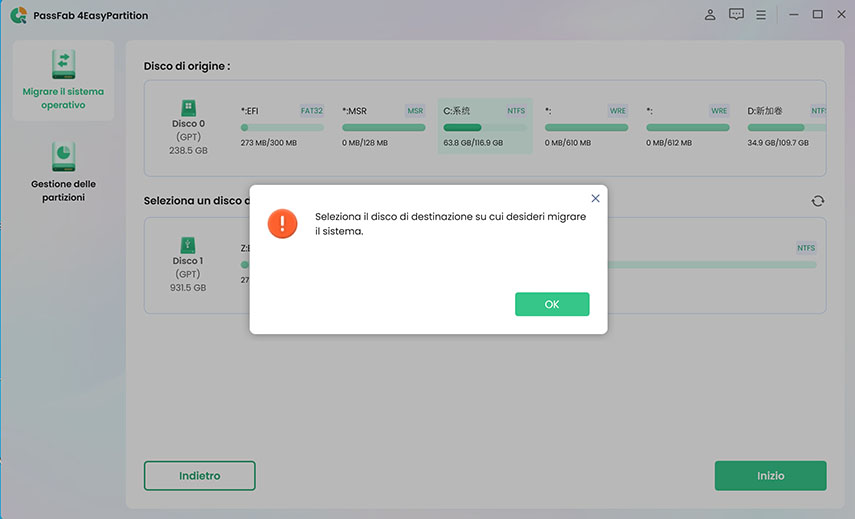Click the MSR partition usage bar
The width and height of the screenshot is (855, 519).
click(x=383, y=128)
